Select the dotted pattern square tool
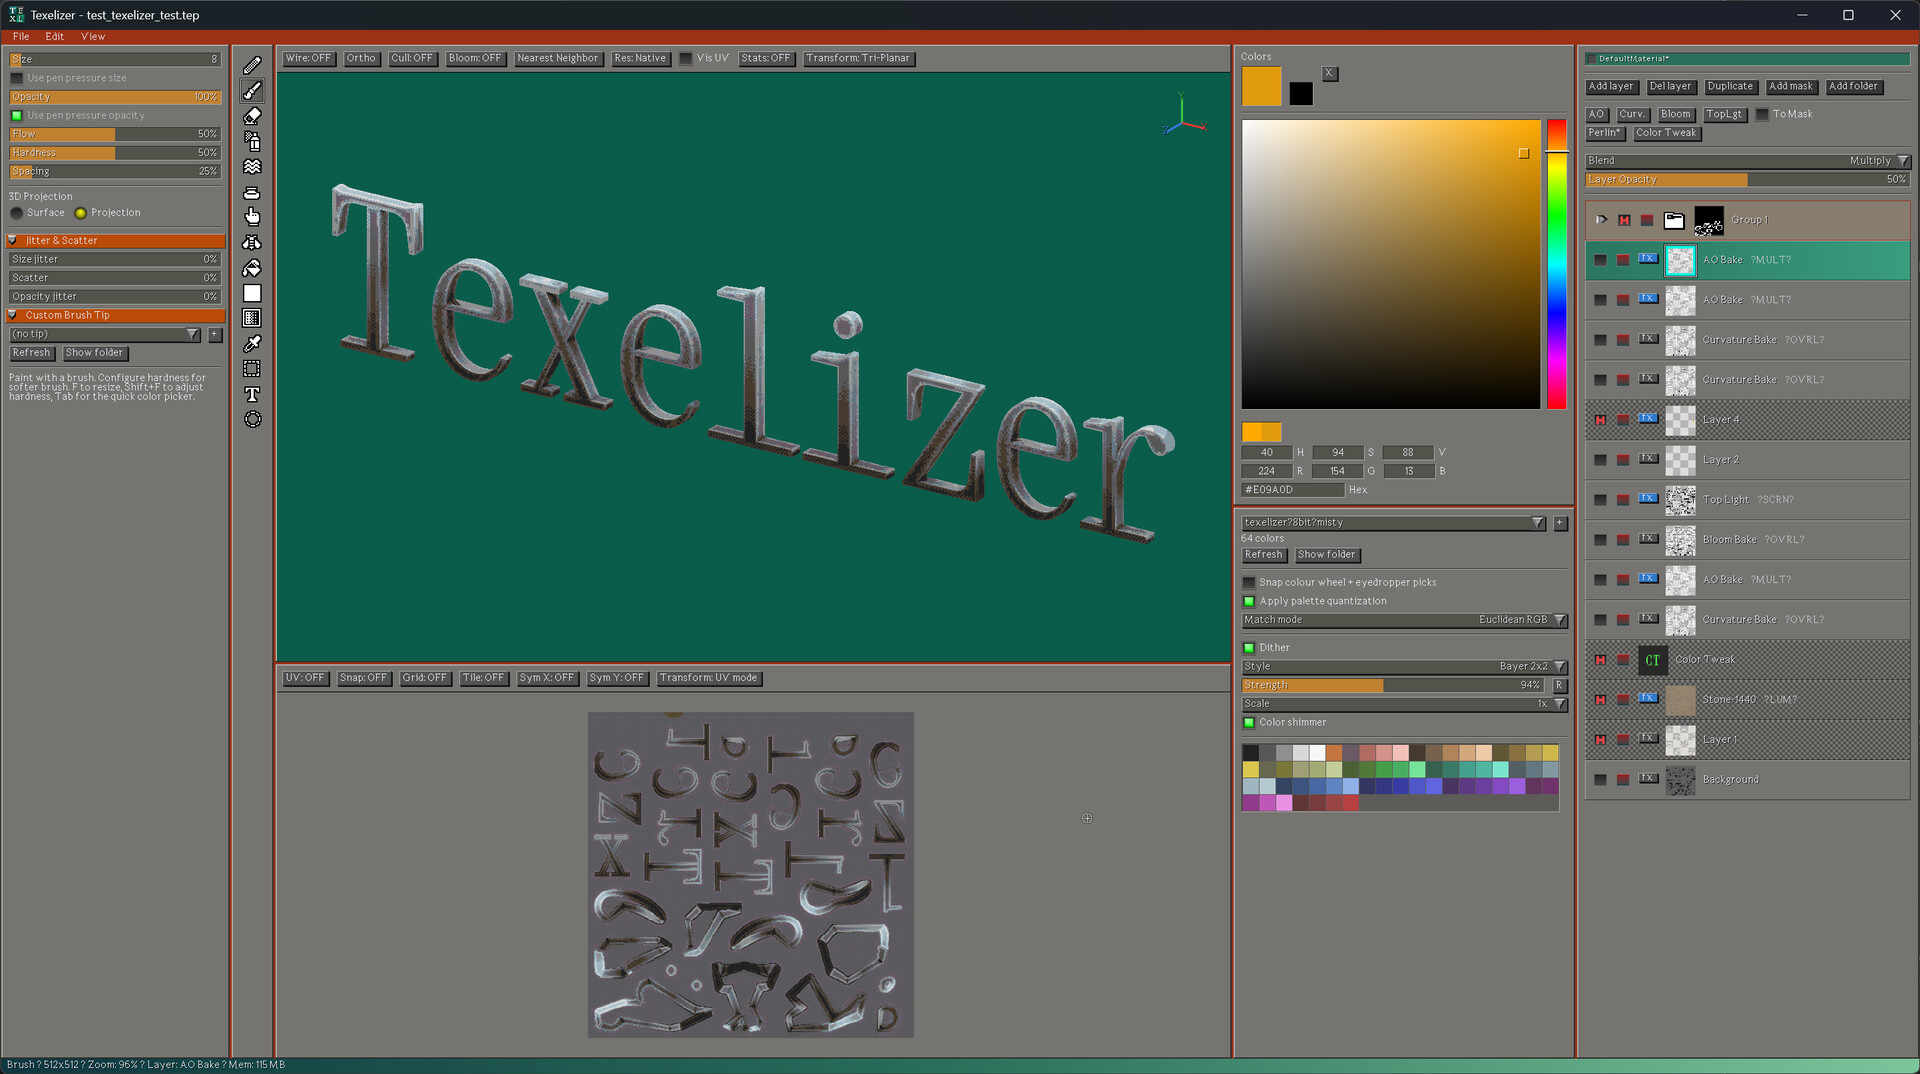The width and height of the screenshot is (1920, 1074). pyautogui.click(x=252, y=318)
